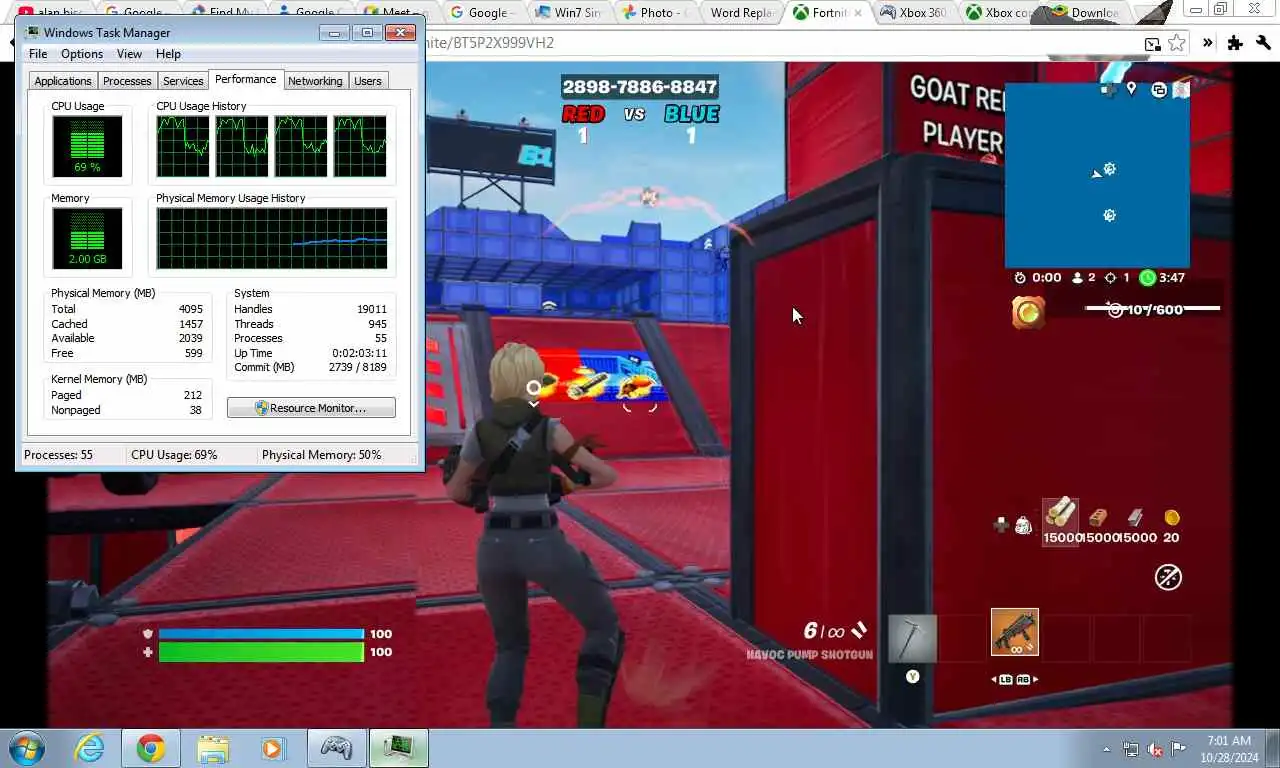This screenshot has height=768, width=1280.
Task: Close the Fortnite browser tab
Action: (857, 13)
